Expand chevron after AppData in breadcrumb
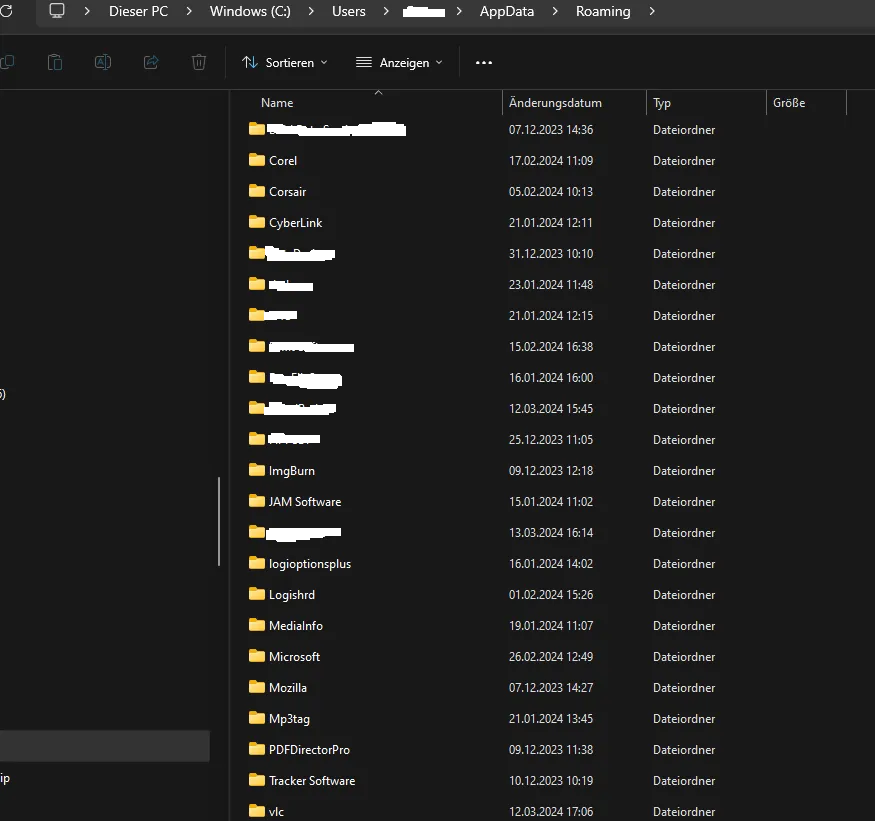 pyautogui.click(x=555, y=11)
